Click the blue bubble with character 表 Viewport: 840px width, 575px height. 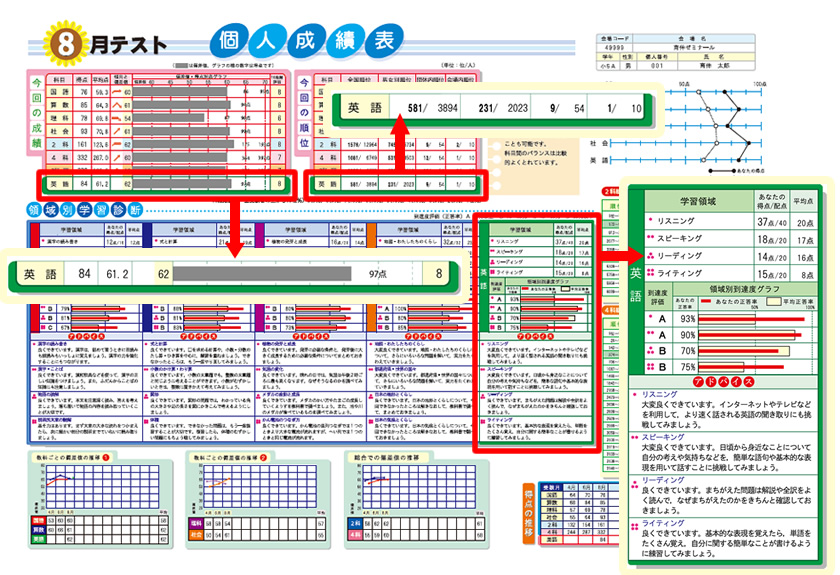click(384, 41)
